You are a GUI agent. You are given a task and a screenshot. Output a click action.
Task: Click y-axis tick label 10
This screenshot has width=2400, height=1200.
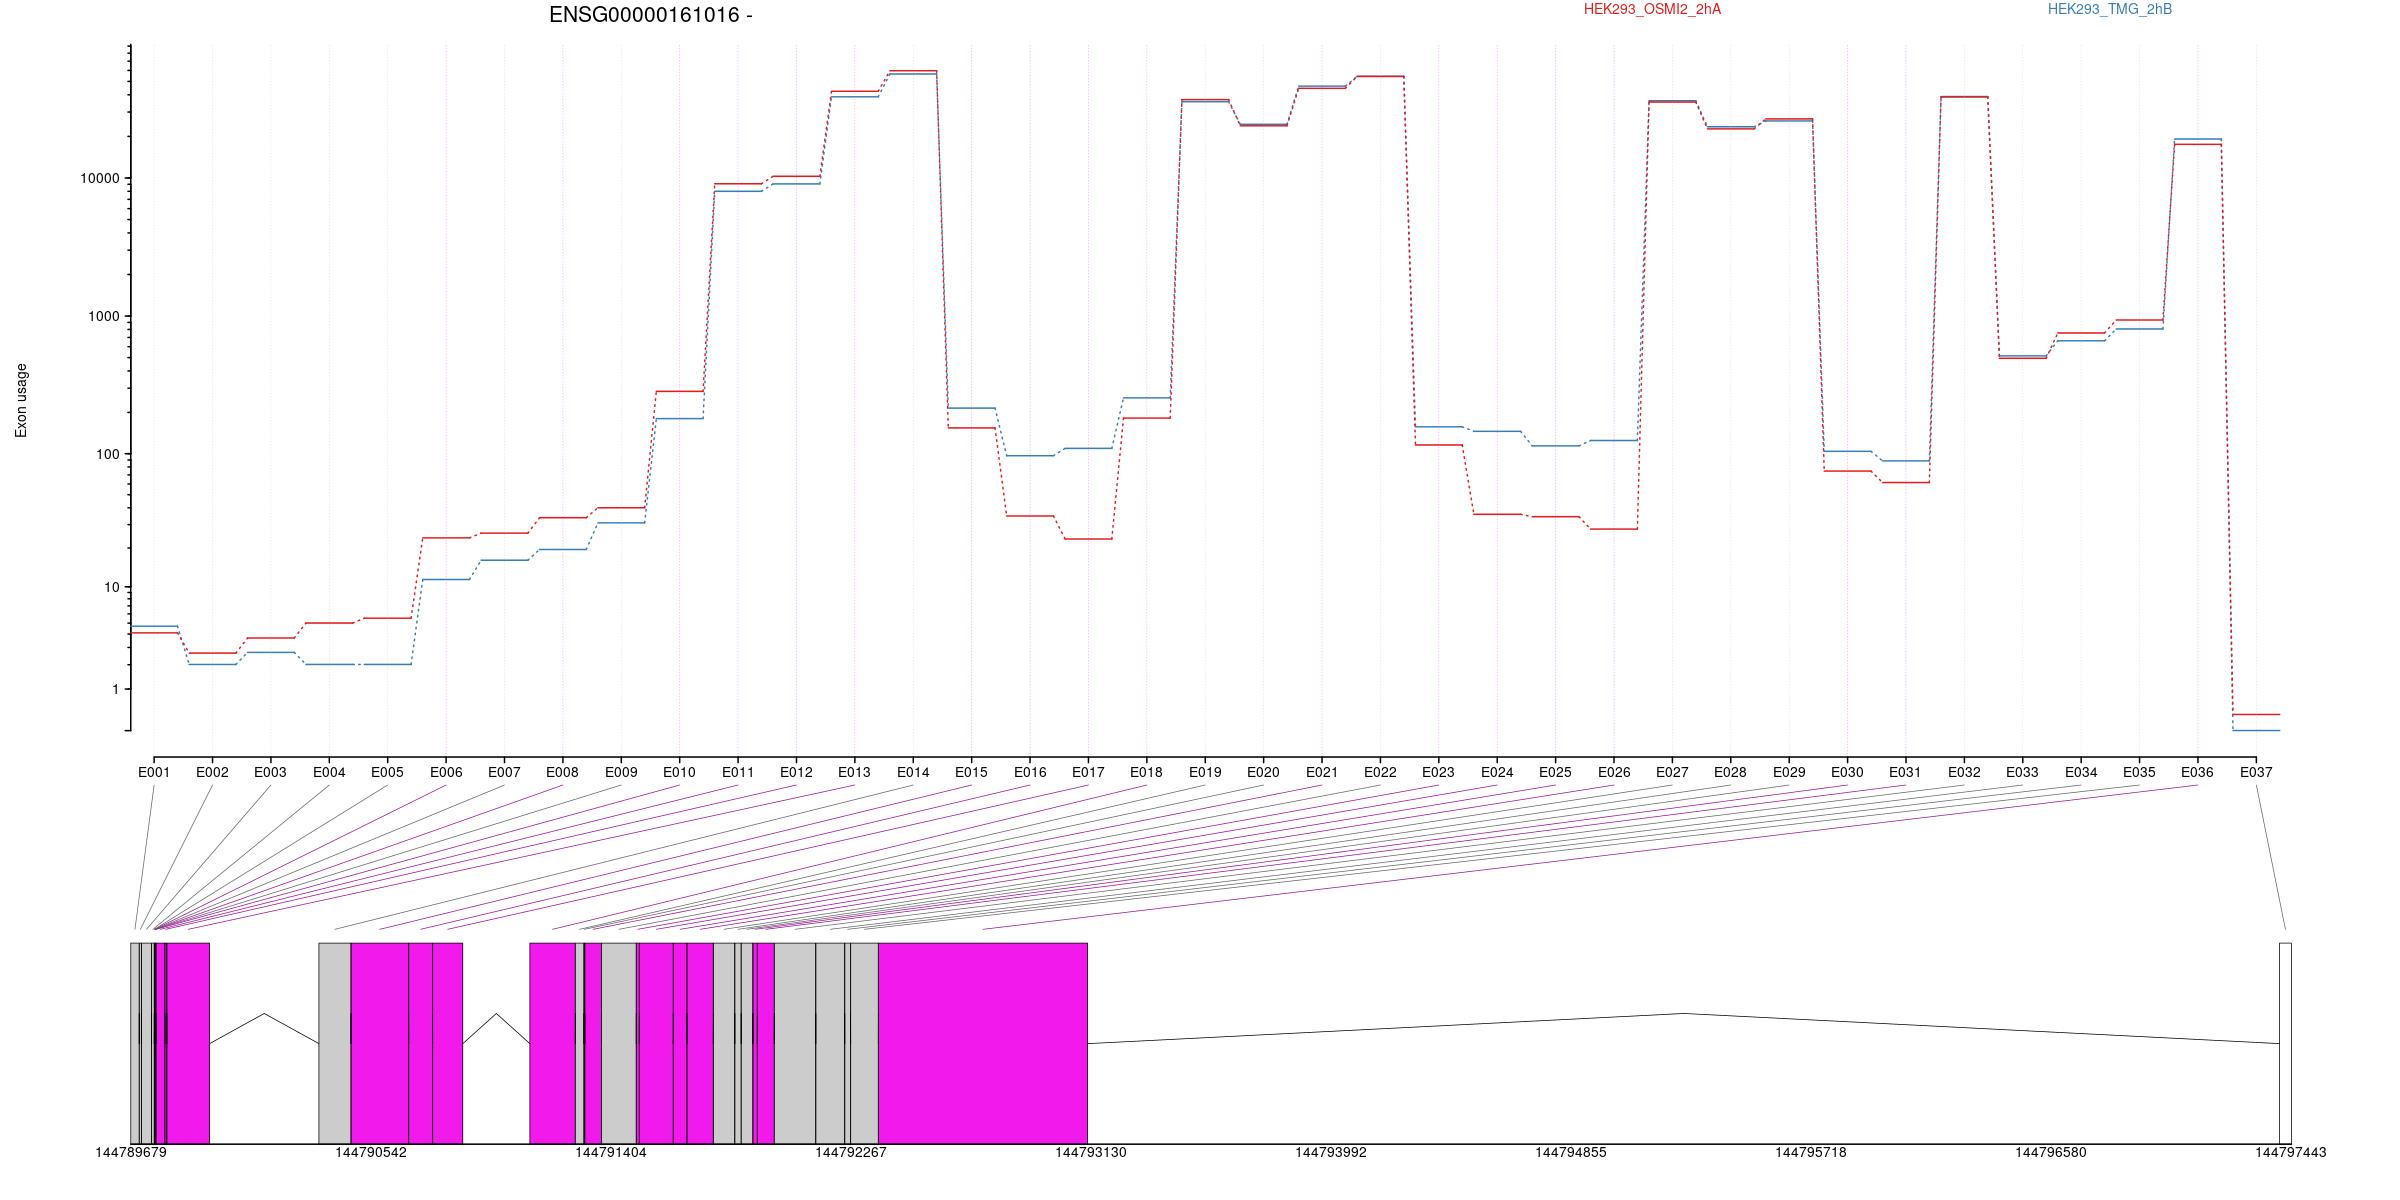pos(110,587)
